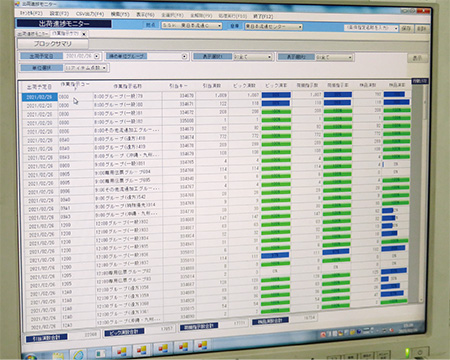Open Internet Explorer from the taskbar
Viewport: 450px width, 360px height.
pyautogui.click(x=79, y=354)
